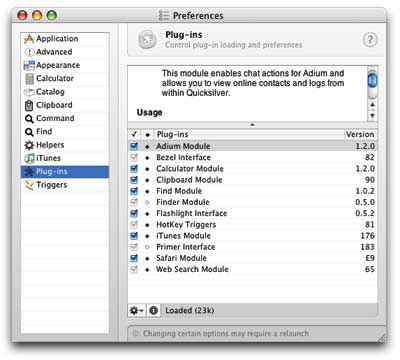Click the Loaded (23k) status text
This screenshot has width=400, height=360.
click(190, 311)
